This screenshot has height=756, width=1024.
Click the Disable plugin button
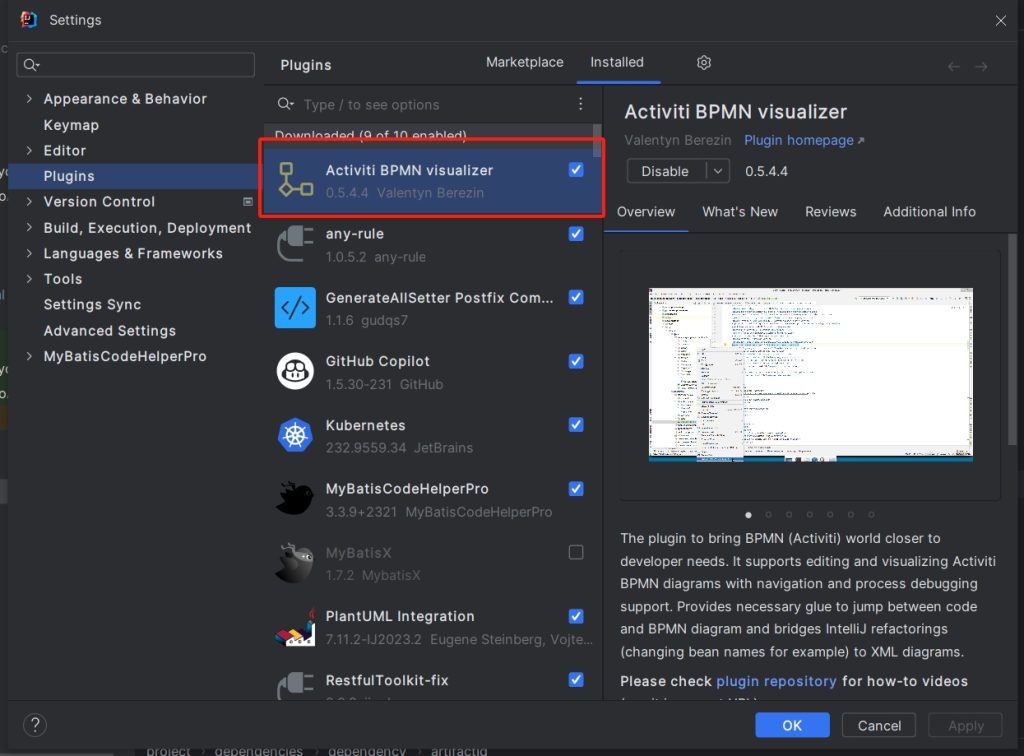[666, 171]
